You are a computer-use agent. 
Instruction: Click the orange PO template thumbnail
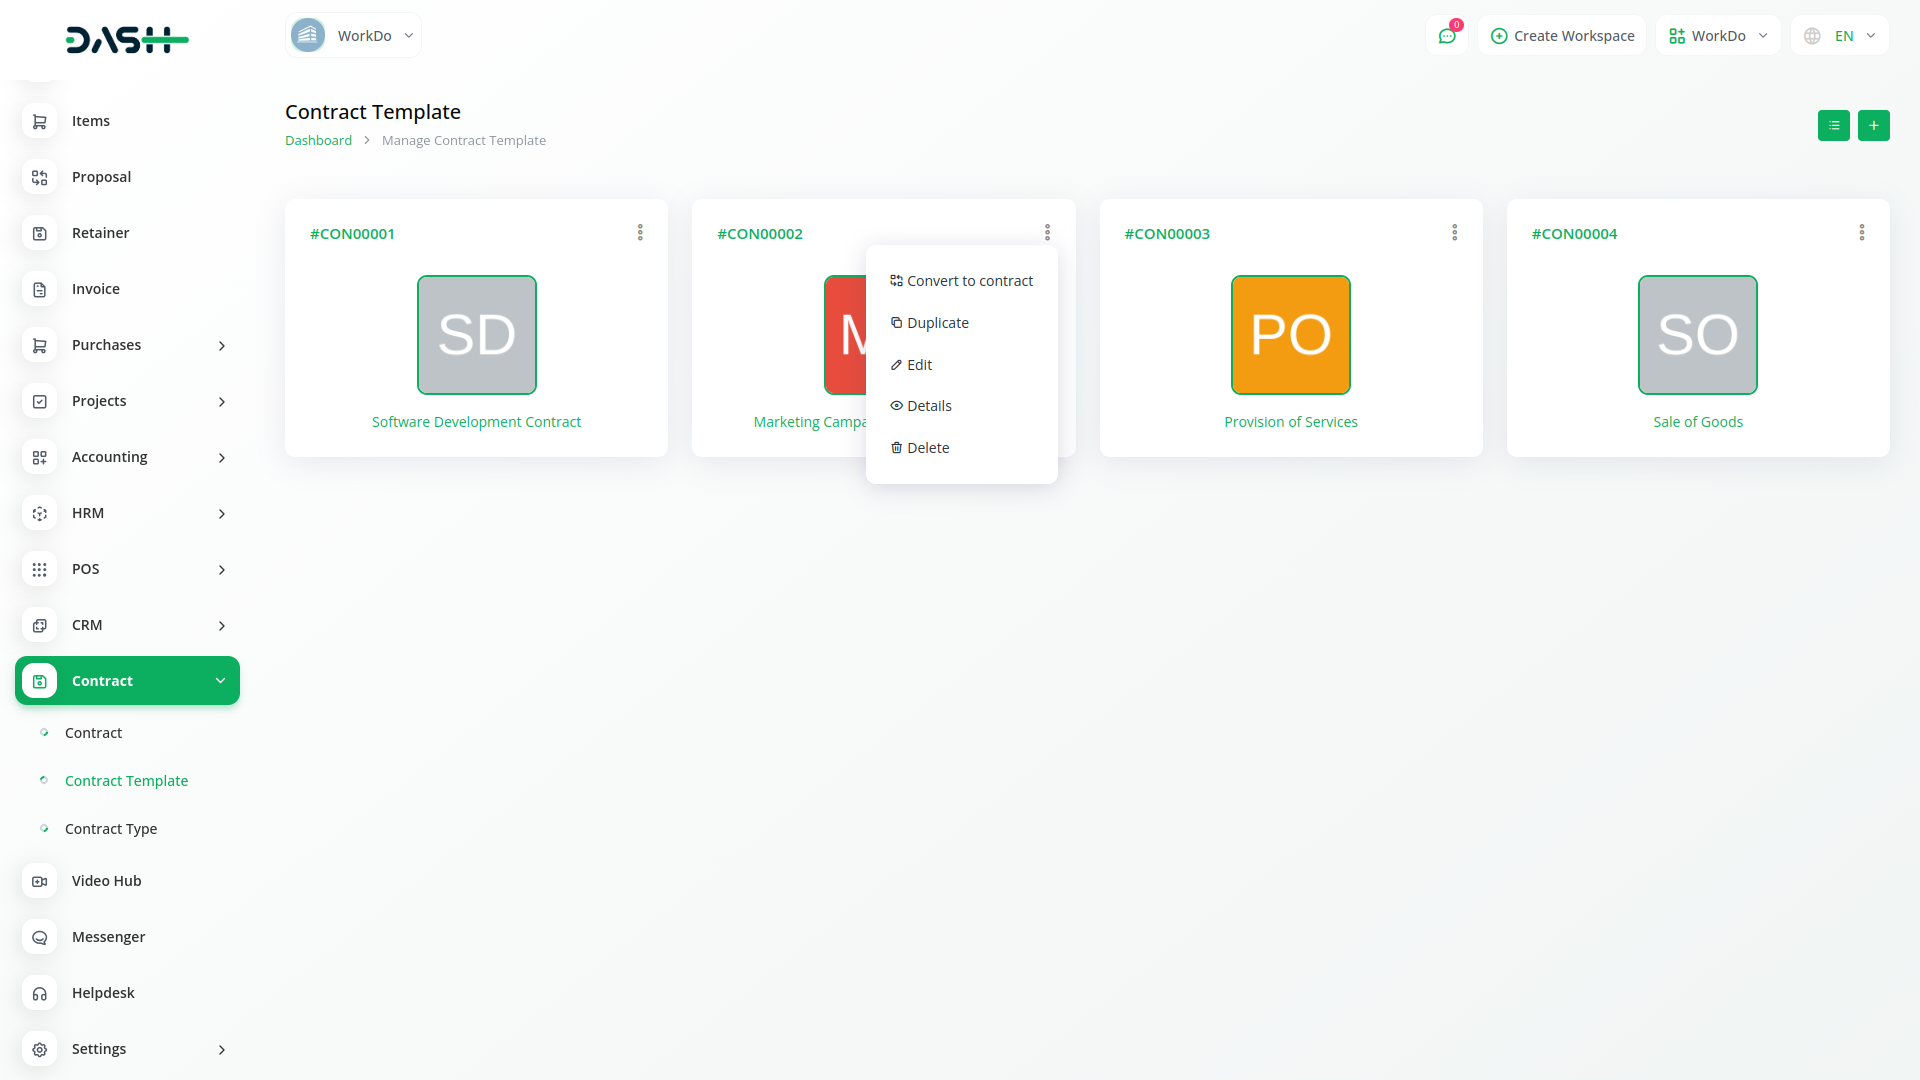[x=1290, y=335]
